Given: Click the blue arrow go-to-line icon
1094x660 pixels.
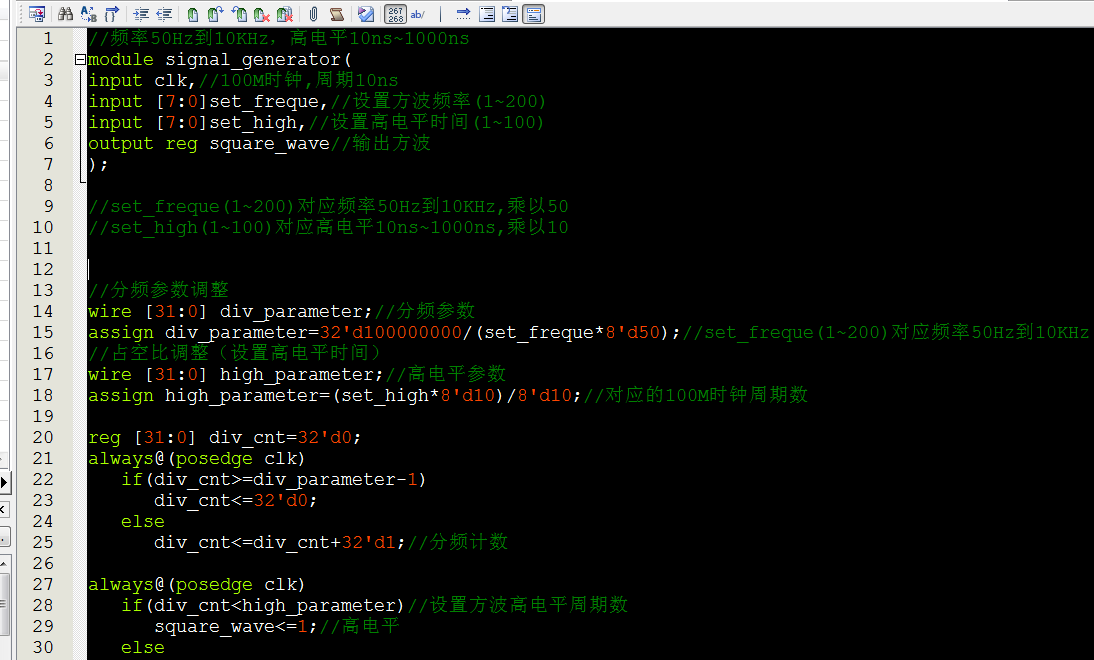Looking at the screenshot, I should point(463,13).
